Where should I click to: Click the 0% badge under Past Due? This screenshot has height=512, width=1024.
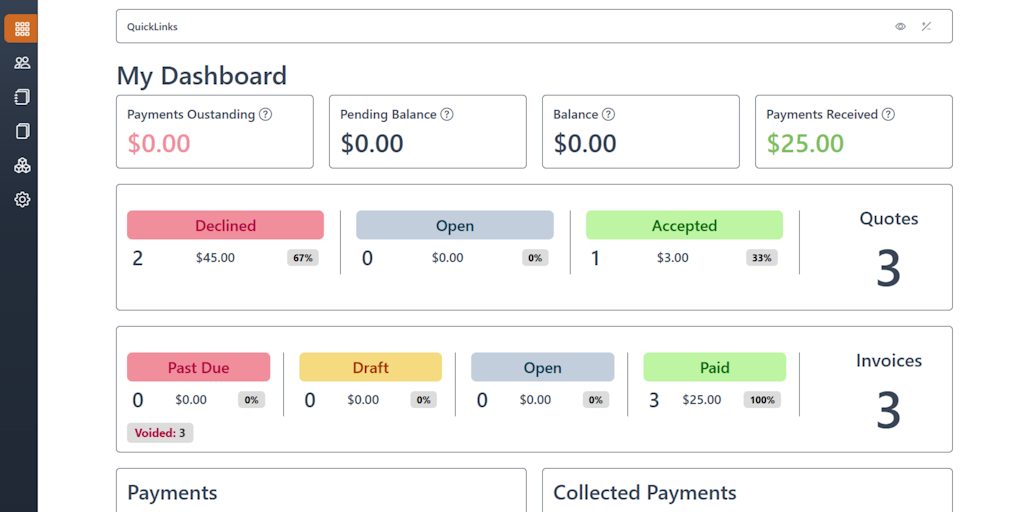click(x=251, y=400)
